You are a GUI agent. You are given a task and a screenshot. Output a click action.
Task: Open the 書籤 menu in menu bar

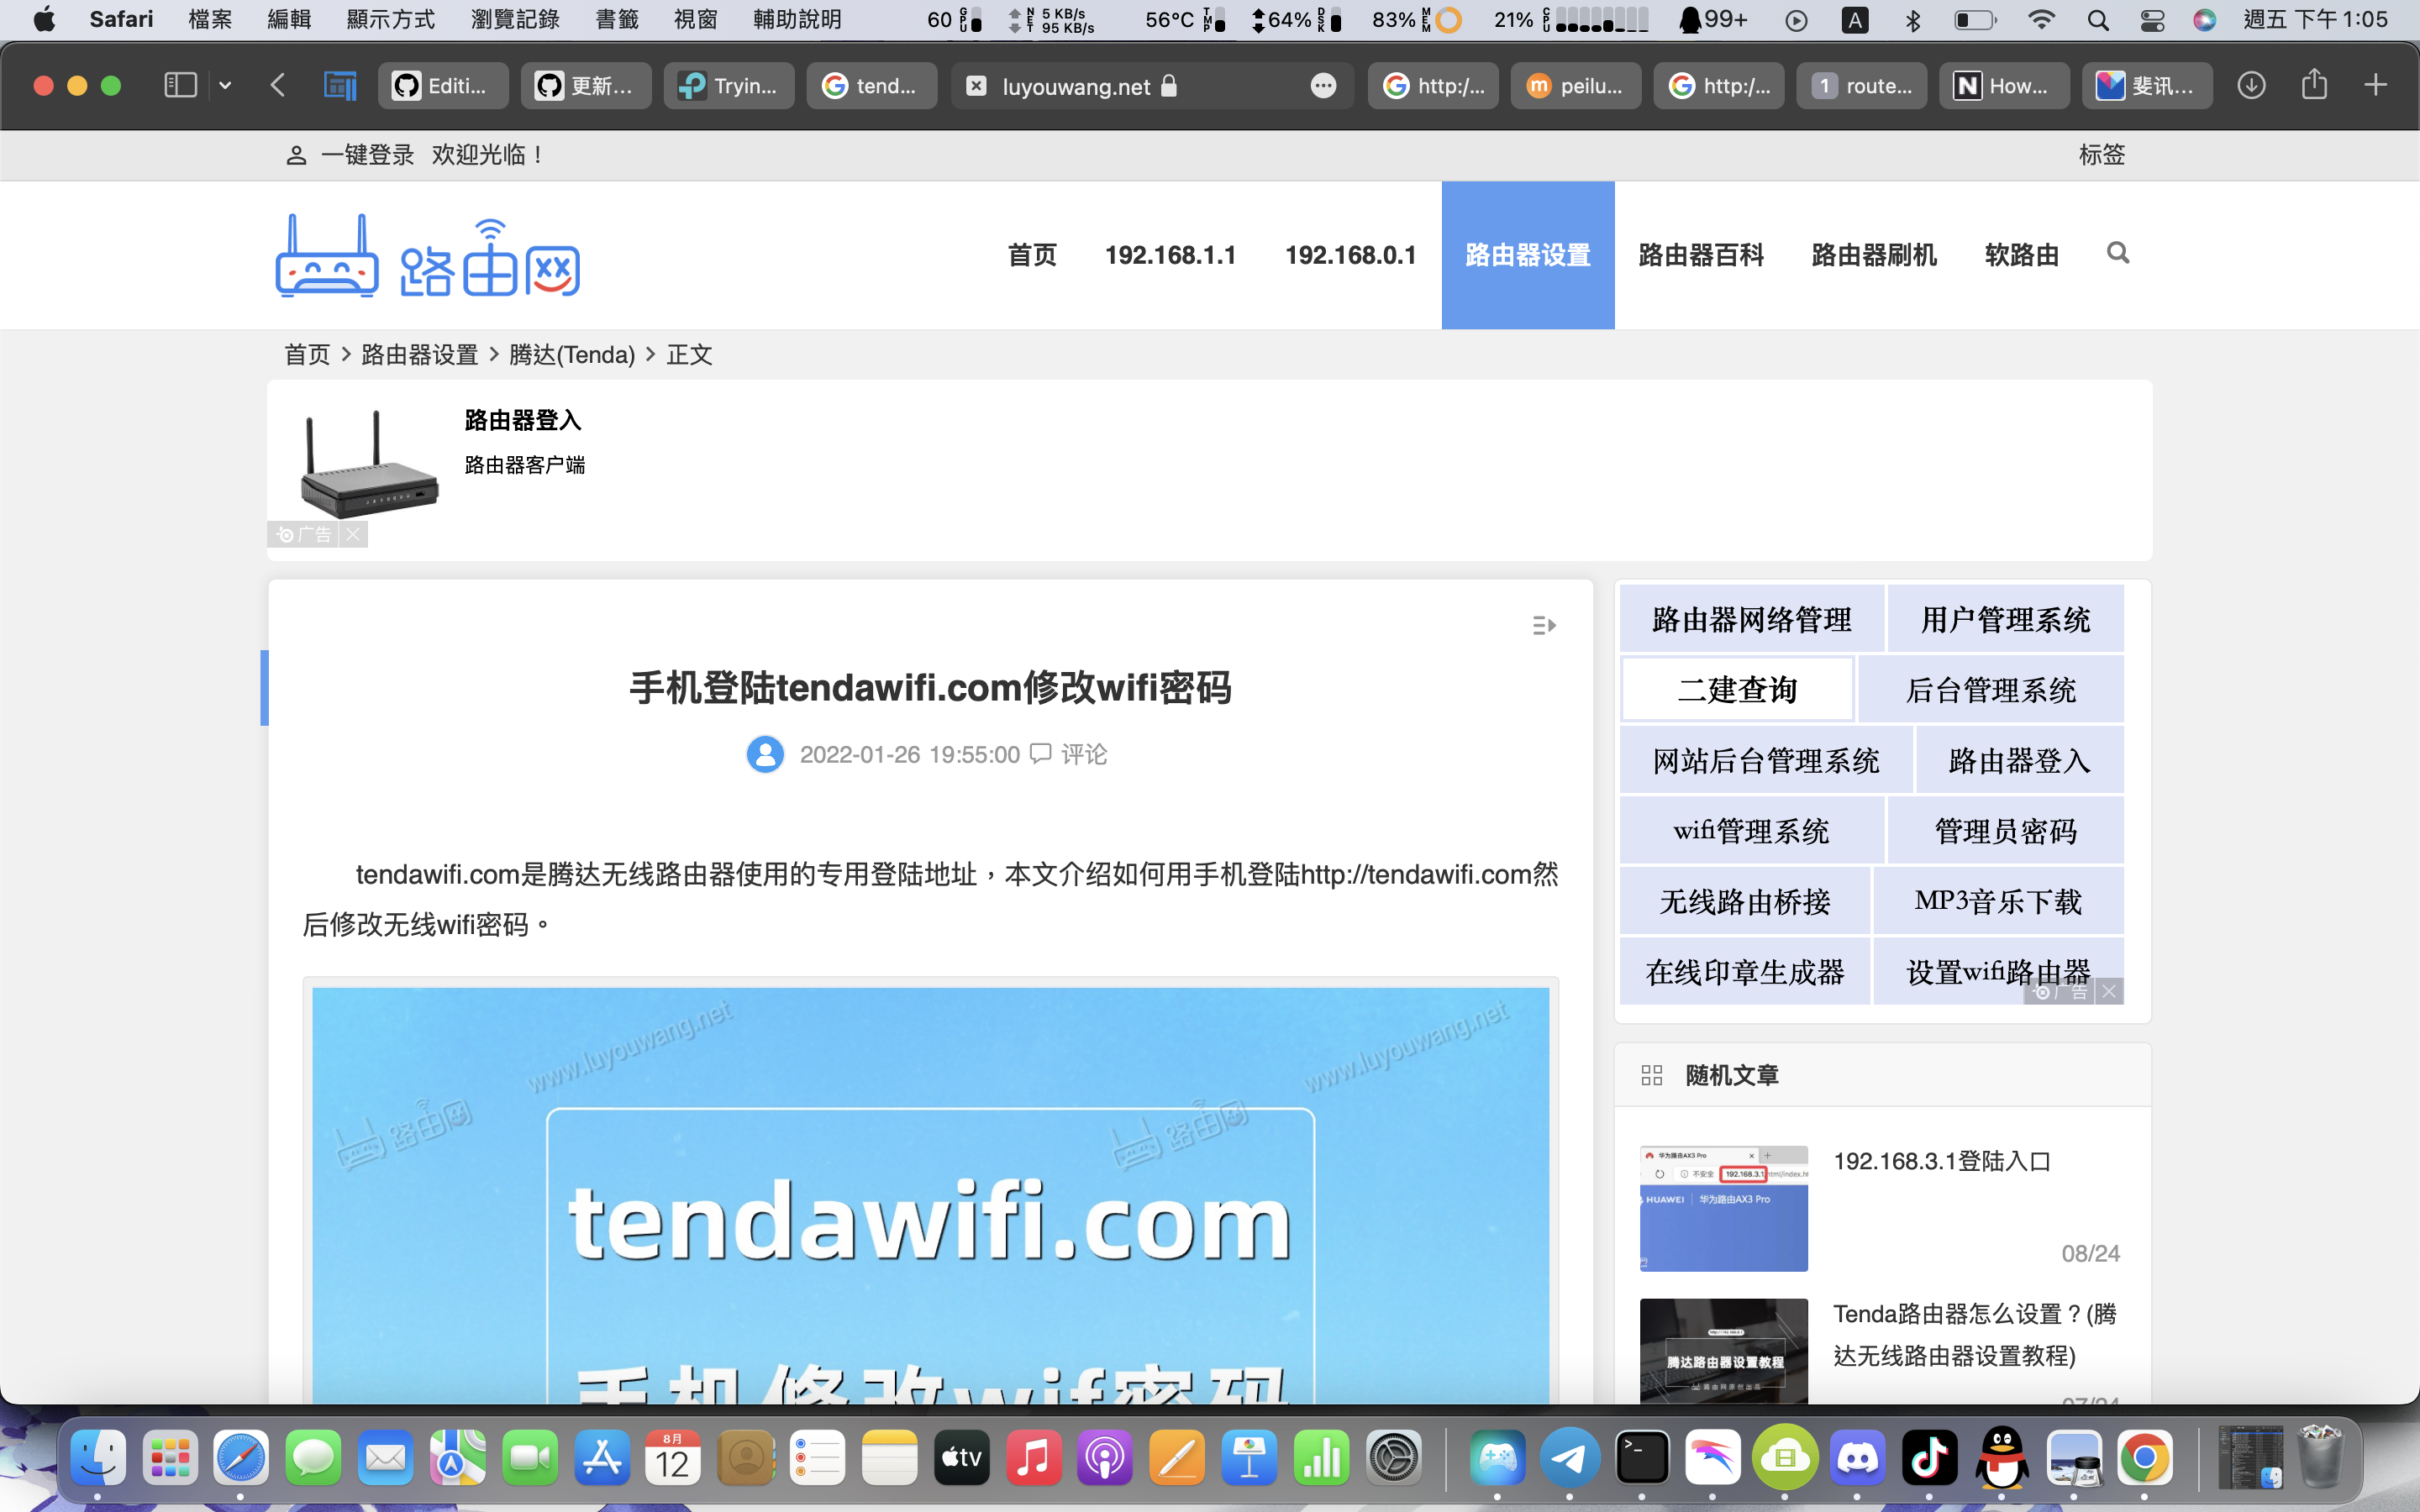point(616,19)
